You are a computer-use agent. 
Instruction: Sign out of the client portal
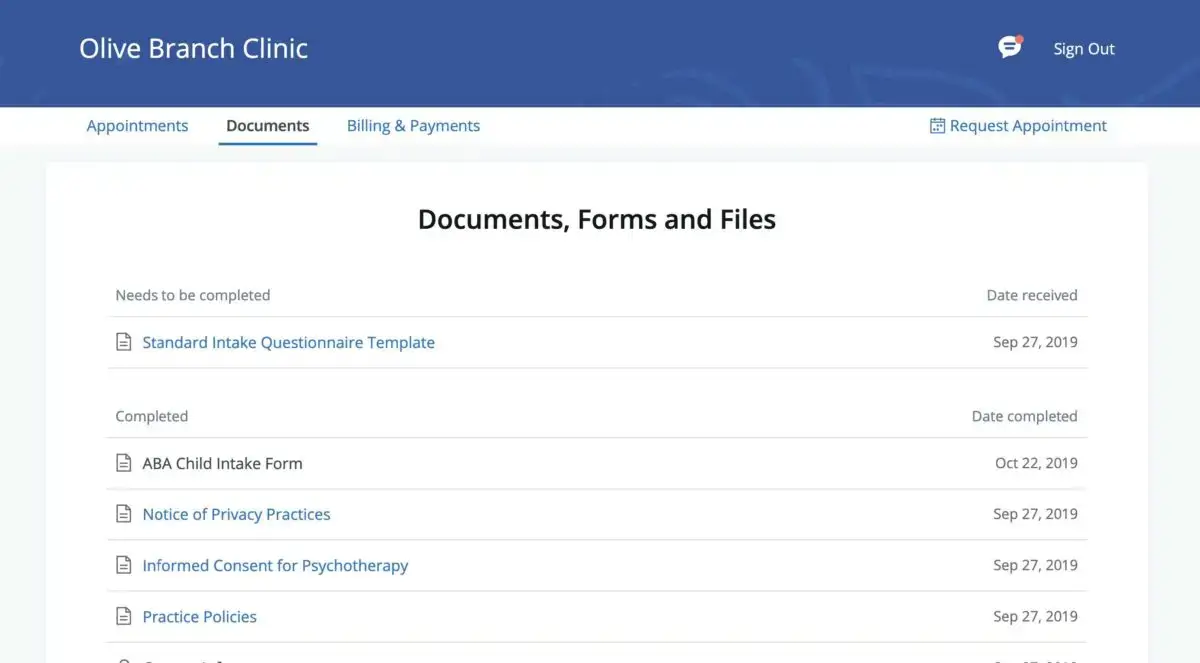(x=1083, y=49)
